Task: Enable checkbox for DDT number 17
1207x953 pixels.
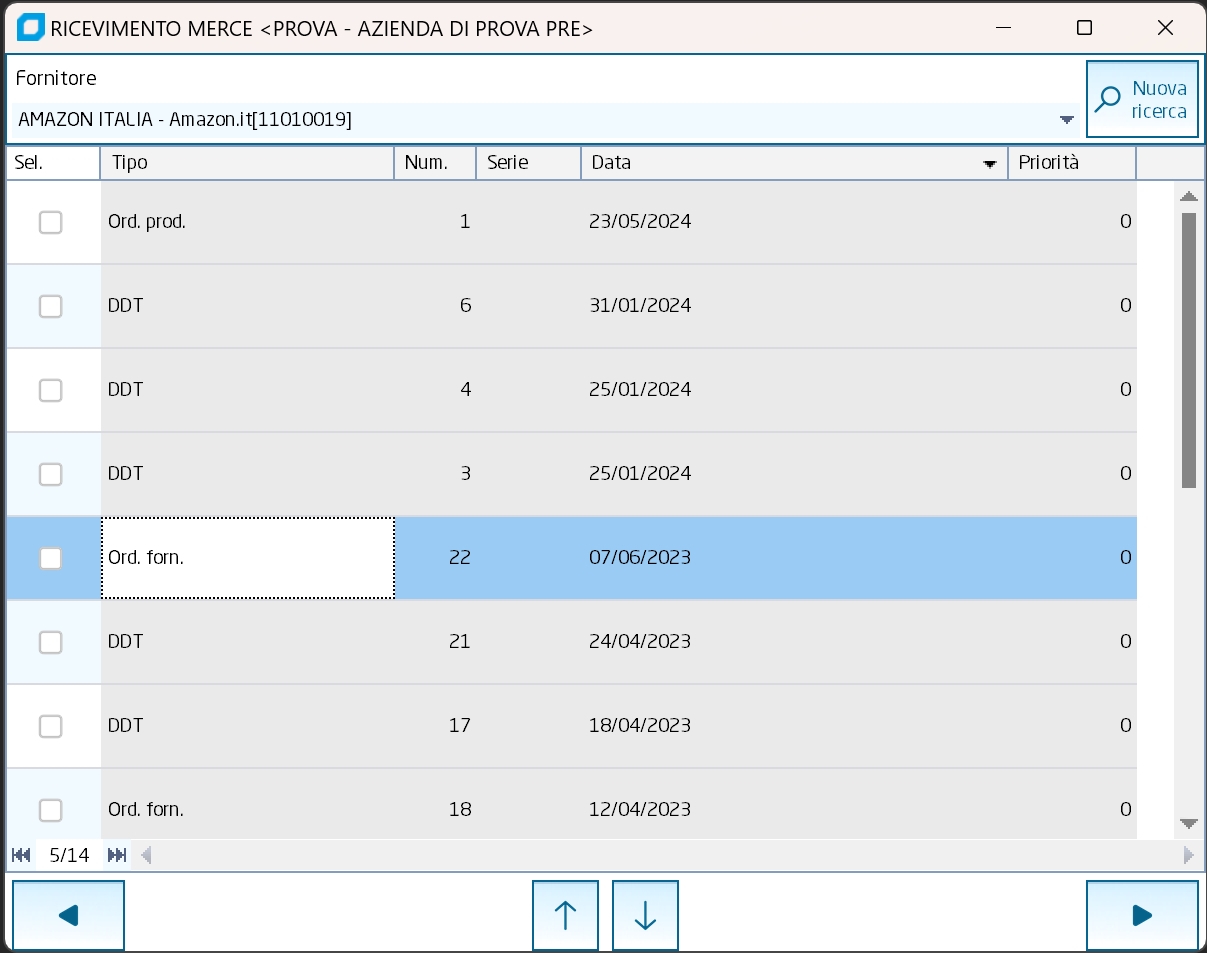Action: point(50,726)
